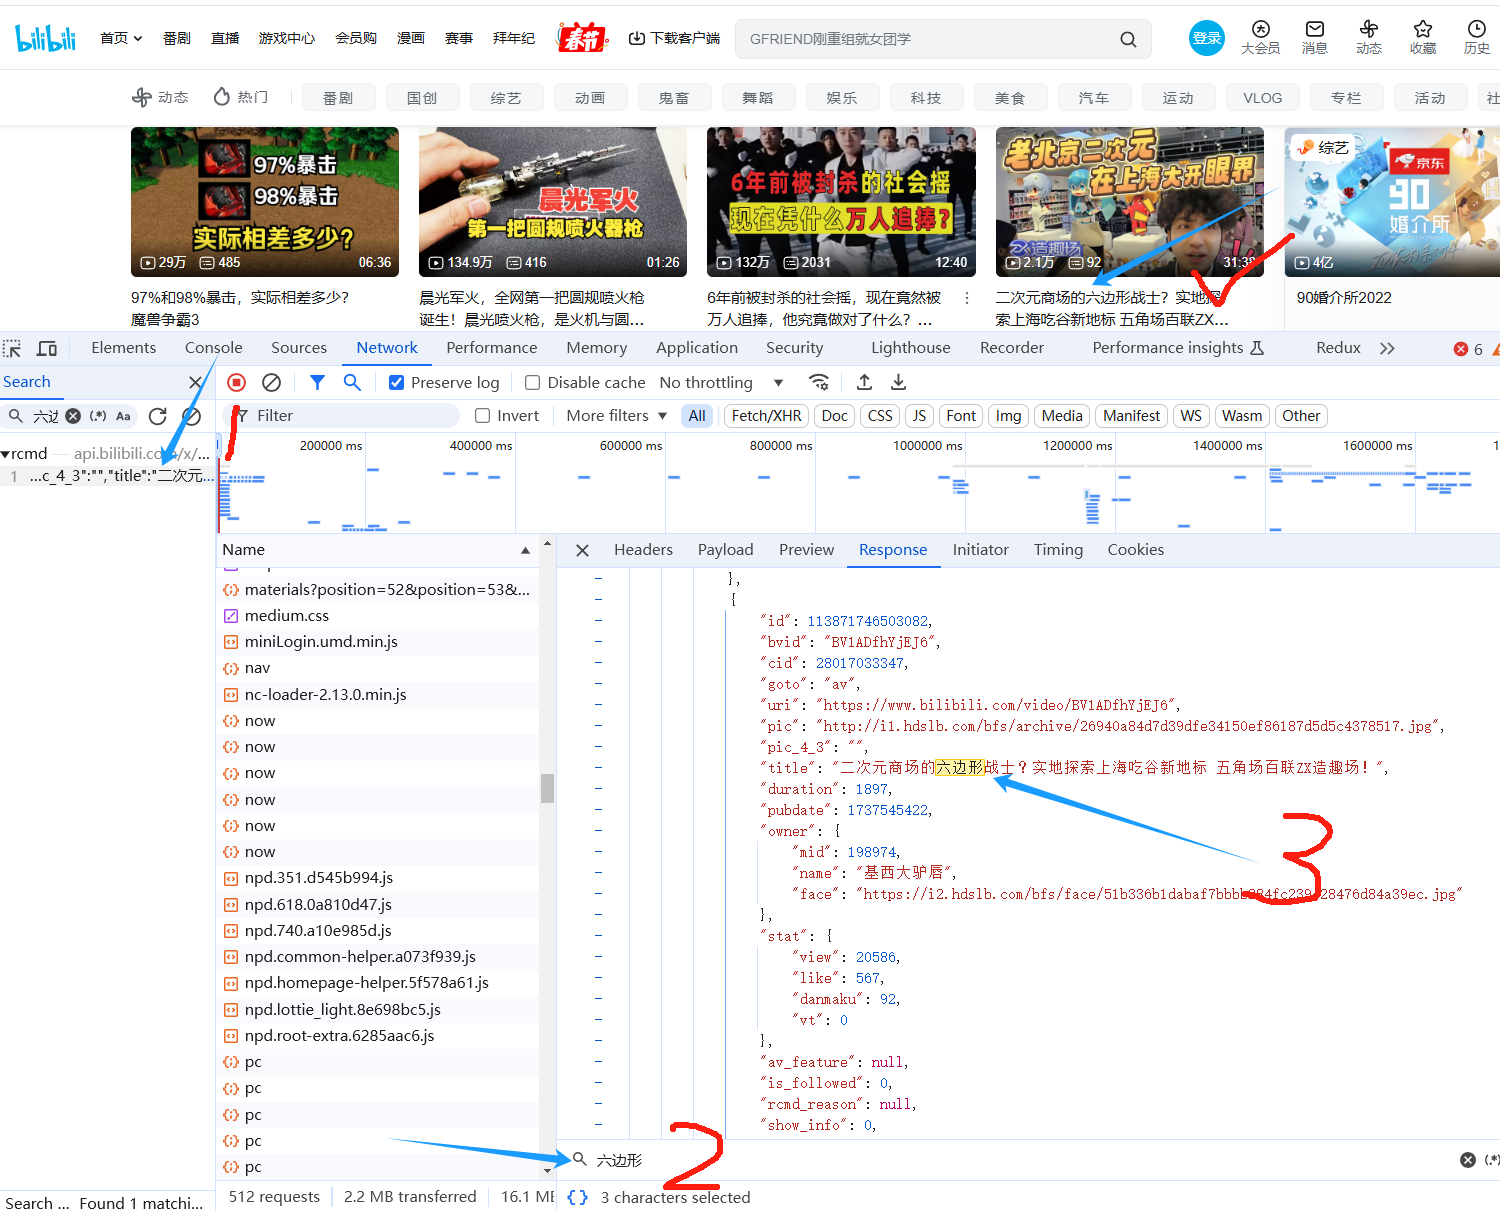Click the record network log button
This screenshot has width=1500, height=1211.
237,382
